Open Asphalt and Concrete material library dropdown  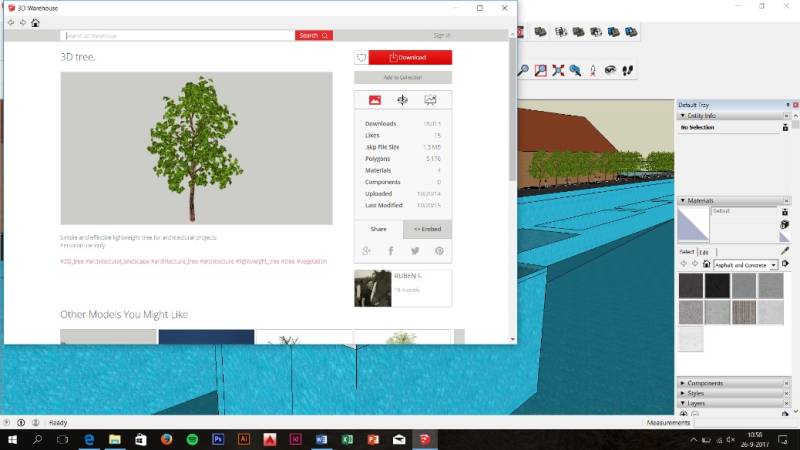[x=773, y=265]
